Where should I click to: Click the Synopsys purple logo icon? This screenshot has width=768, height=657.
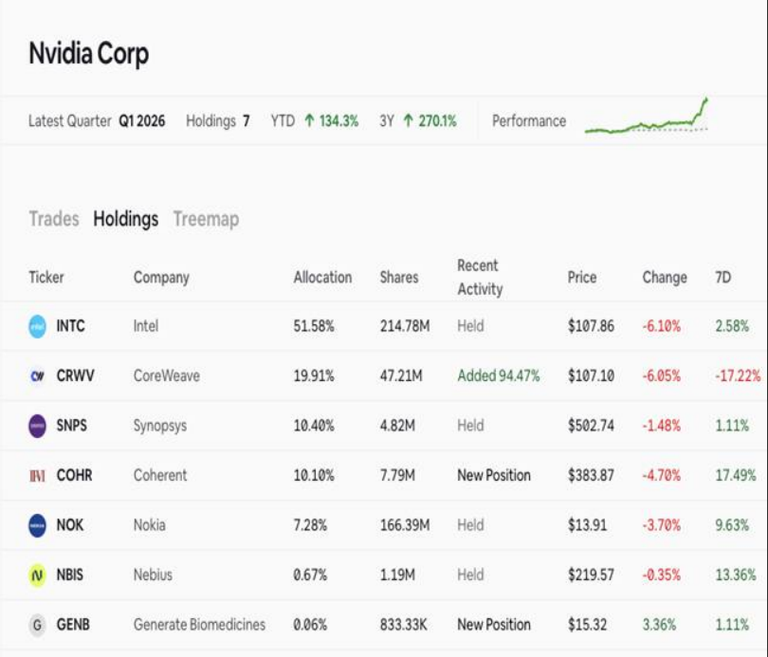pos(37,426)
